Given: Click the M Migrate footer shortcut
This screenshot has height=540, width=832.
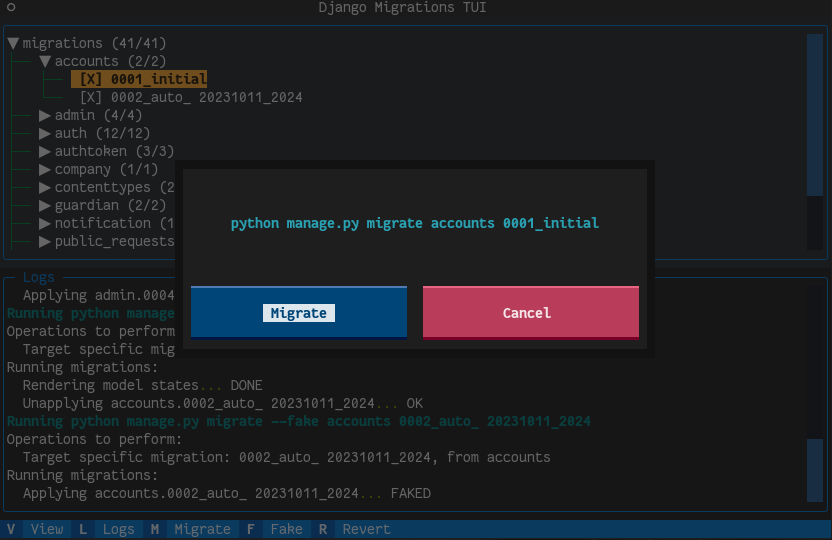Looking at the screenshot, I should [190, 529].
